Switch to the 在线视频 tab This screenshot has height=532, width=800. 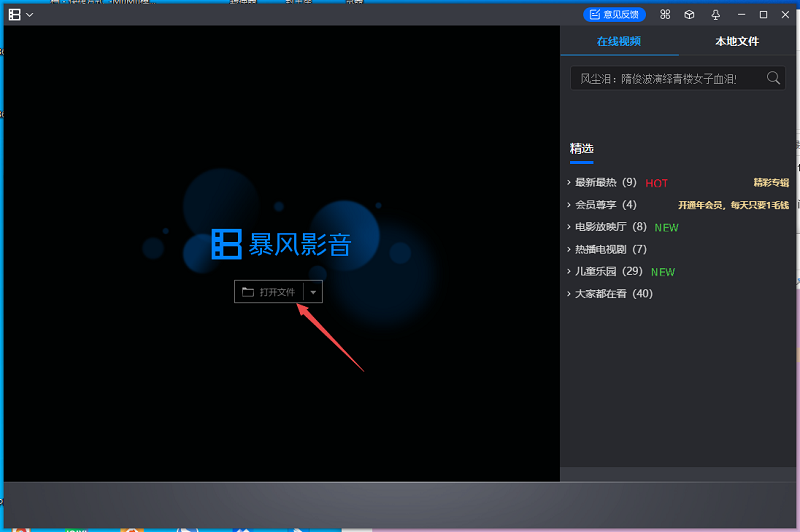click(x=619, y=41)
